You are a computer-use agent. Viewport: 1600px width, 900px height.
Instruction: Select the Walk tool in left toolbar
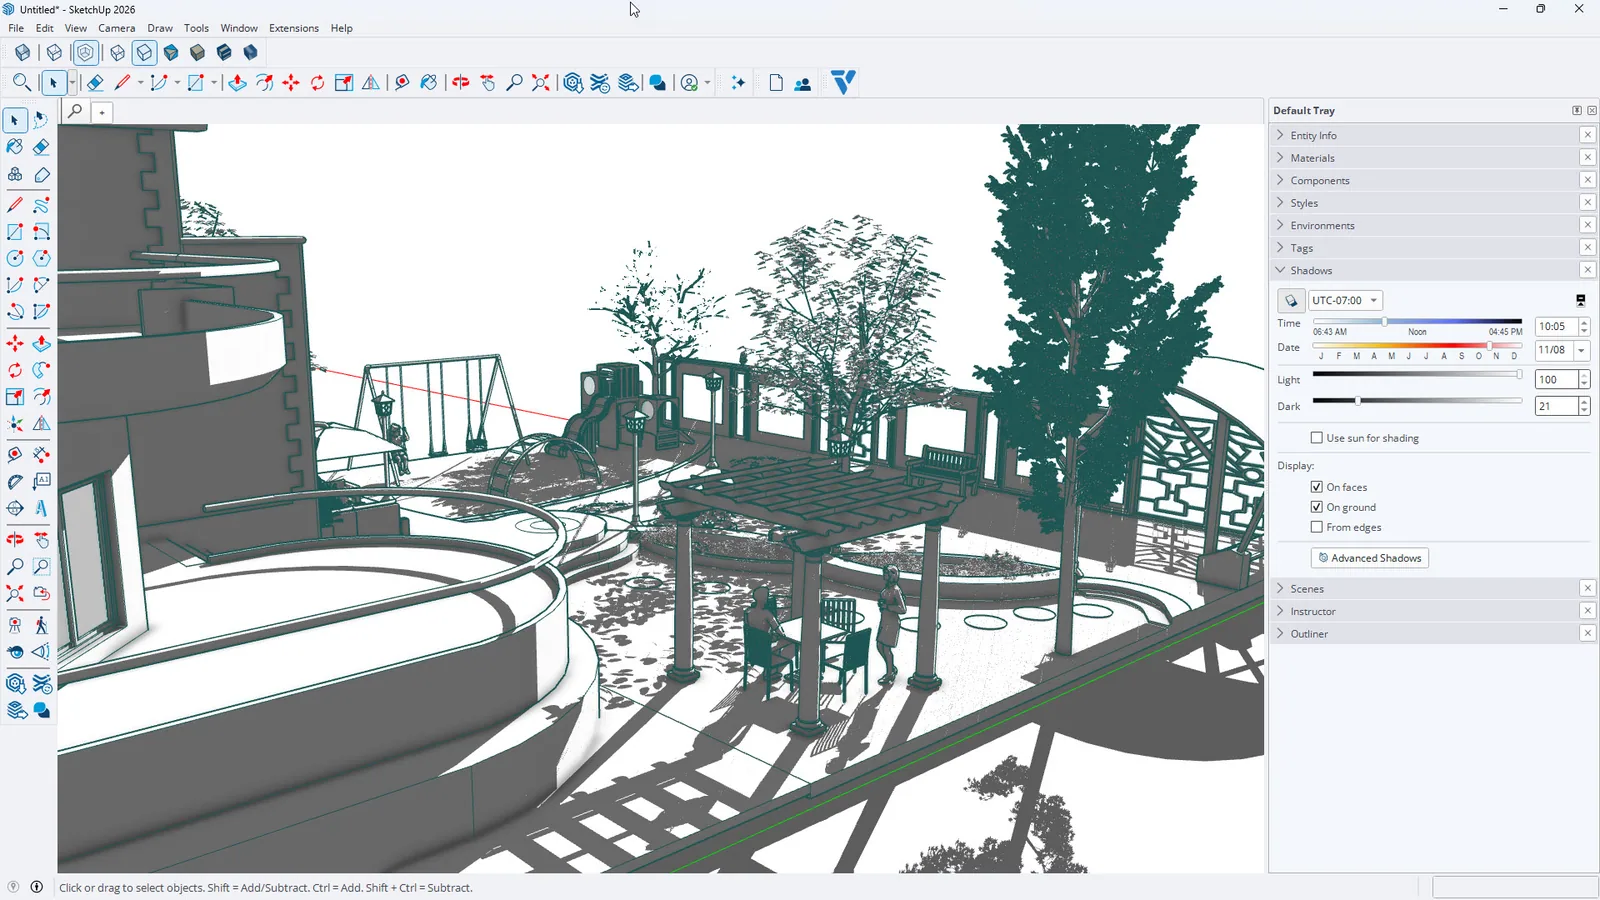(41, 626)
